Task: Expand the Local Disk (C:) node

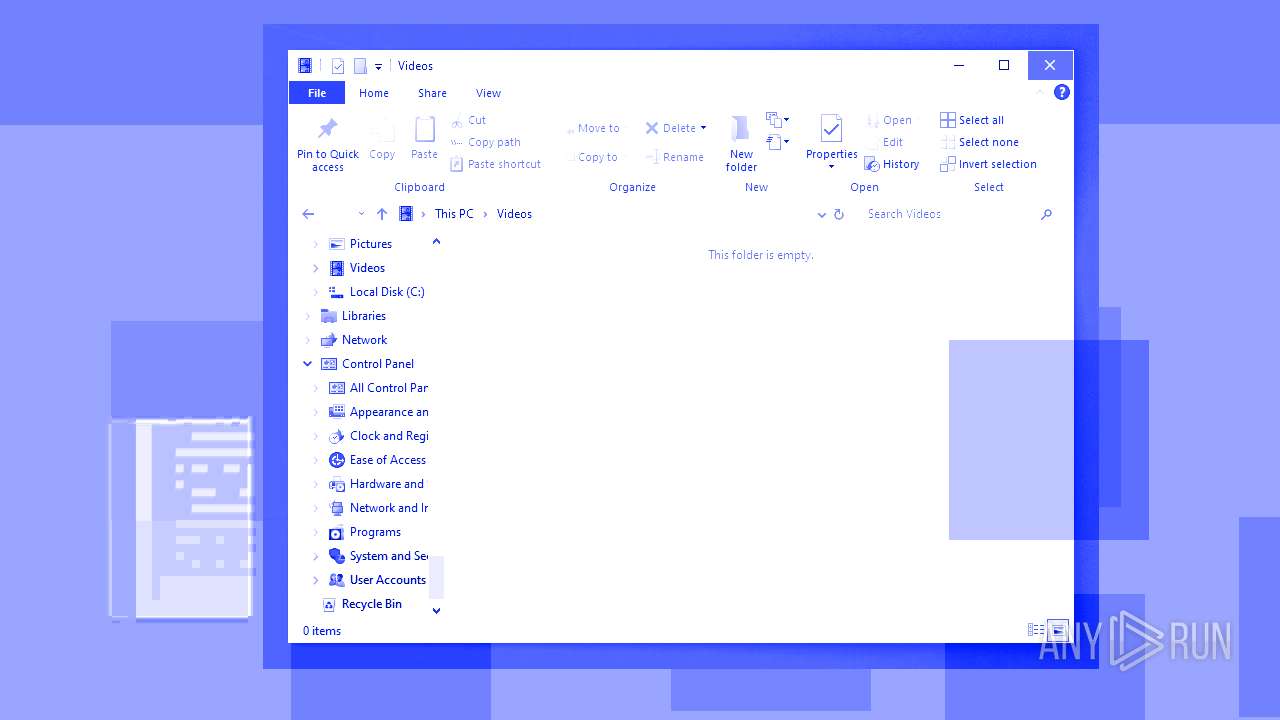Action: point(316,292)
